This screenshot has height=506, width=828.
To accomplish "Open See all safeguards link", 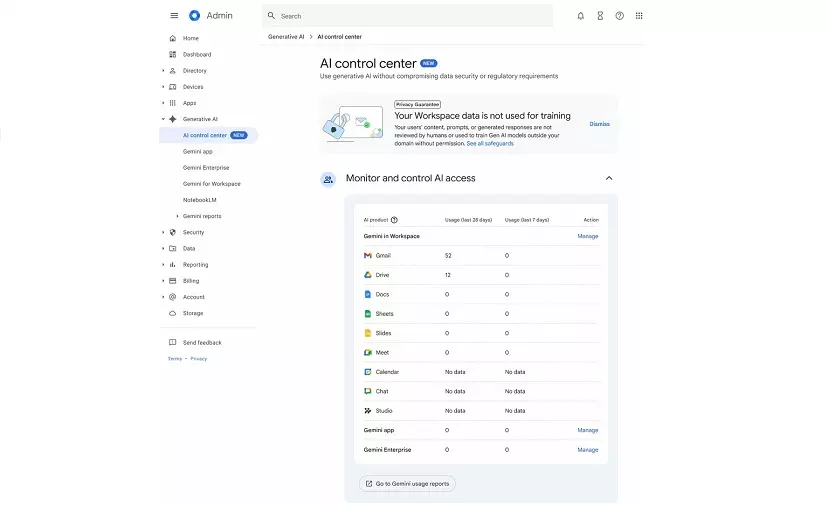I will (490, 144).
